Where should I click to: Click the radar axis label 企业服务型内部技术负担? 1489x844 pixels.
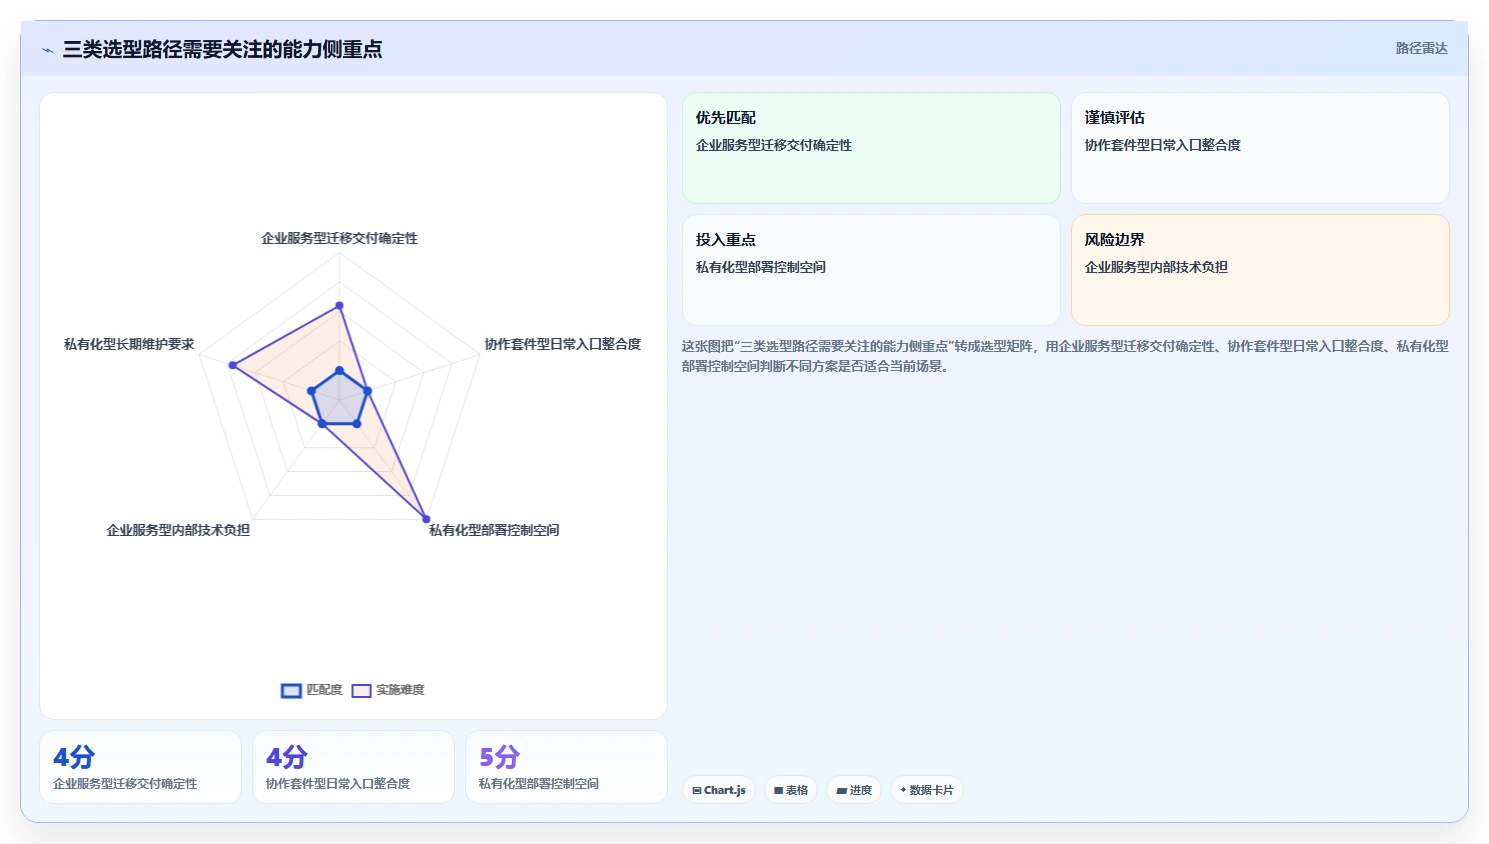pos(178,530)
